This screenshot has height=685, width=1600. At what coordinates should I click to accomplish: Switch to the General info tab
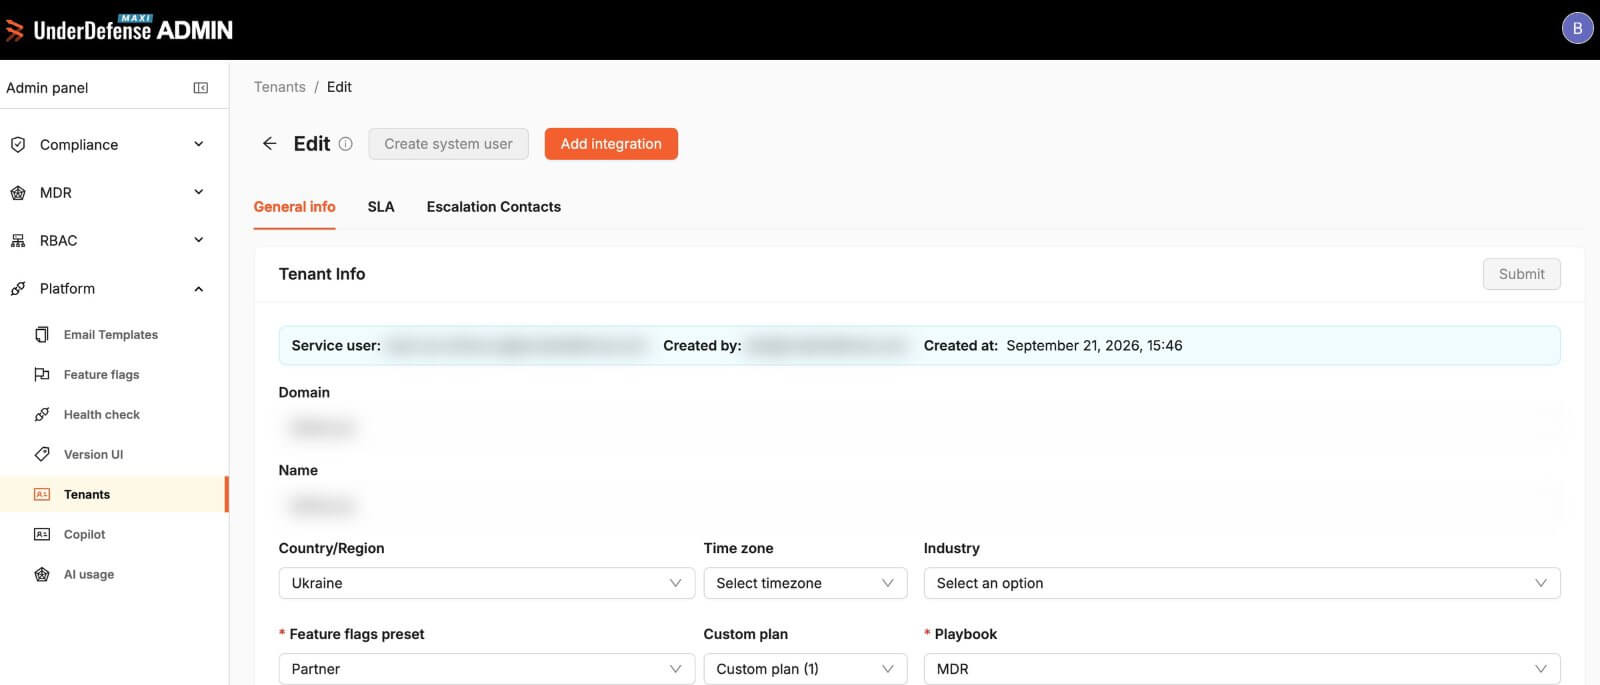(x=294, y=207)
